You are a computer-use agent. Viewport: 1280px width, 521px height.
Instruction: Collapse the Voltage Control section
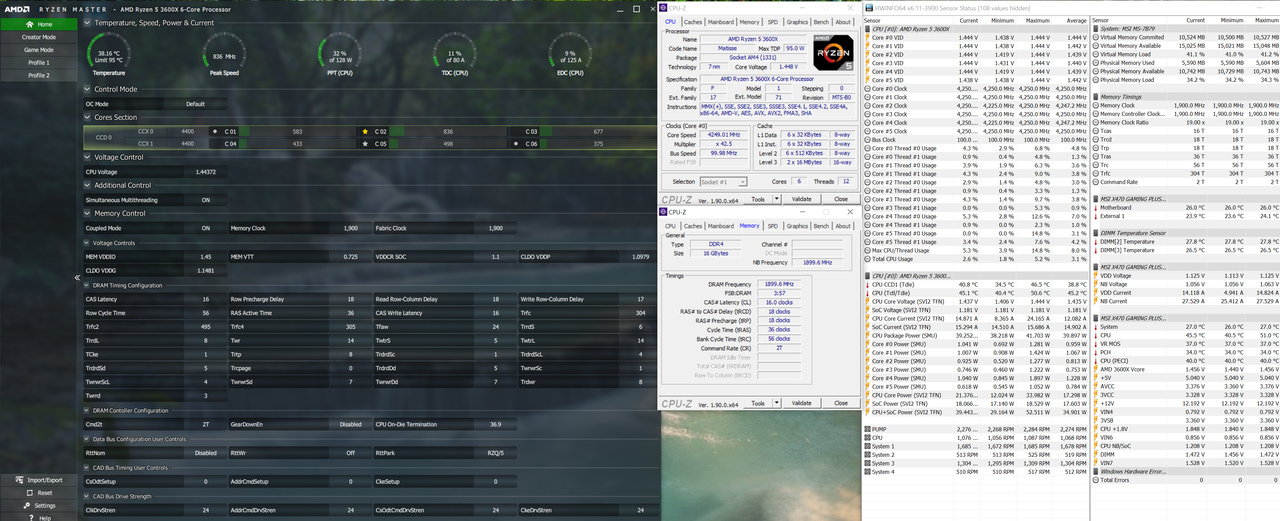click(x=87, y=157)
